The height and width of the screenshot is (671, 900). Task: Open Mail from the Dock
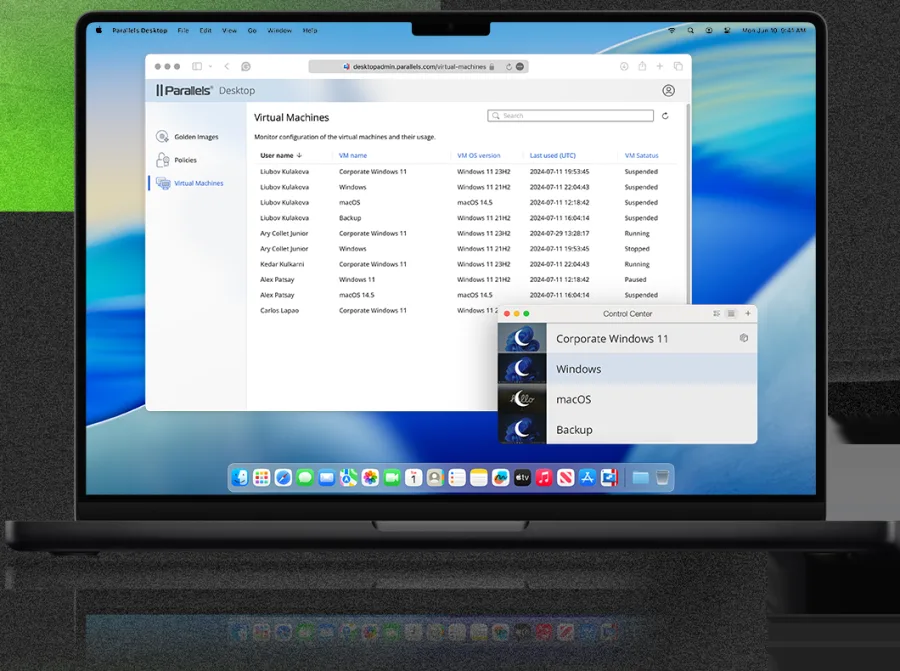click(x=327, y=478)
